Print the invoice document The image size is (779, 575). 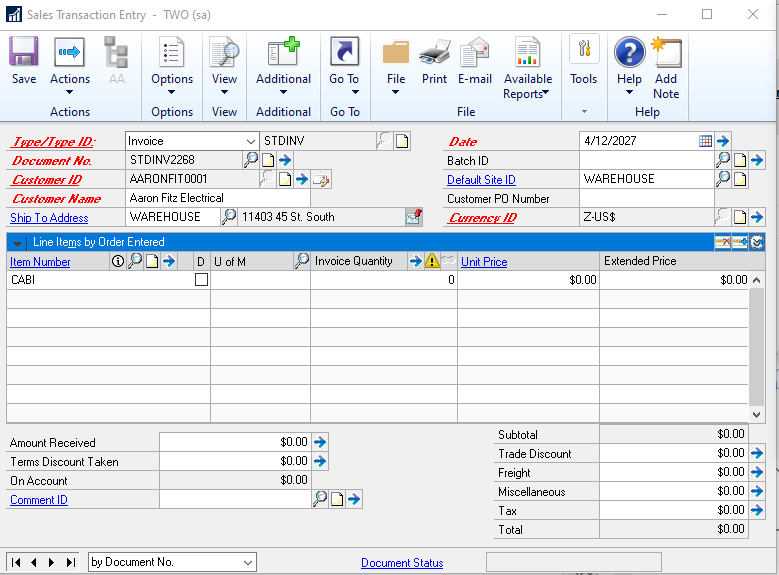click(x=434, y=61)
